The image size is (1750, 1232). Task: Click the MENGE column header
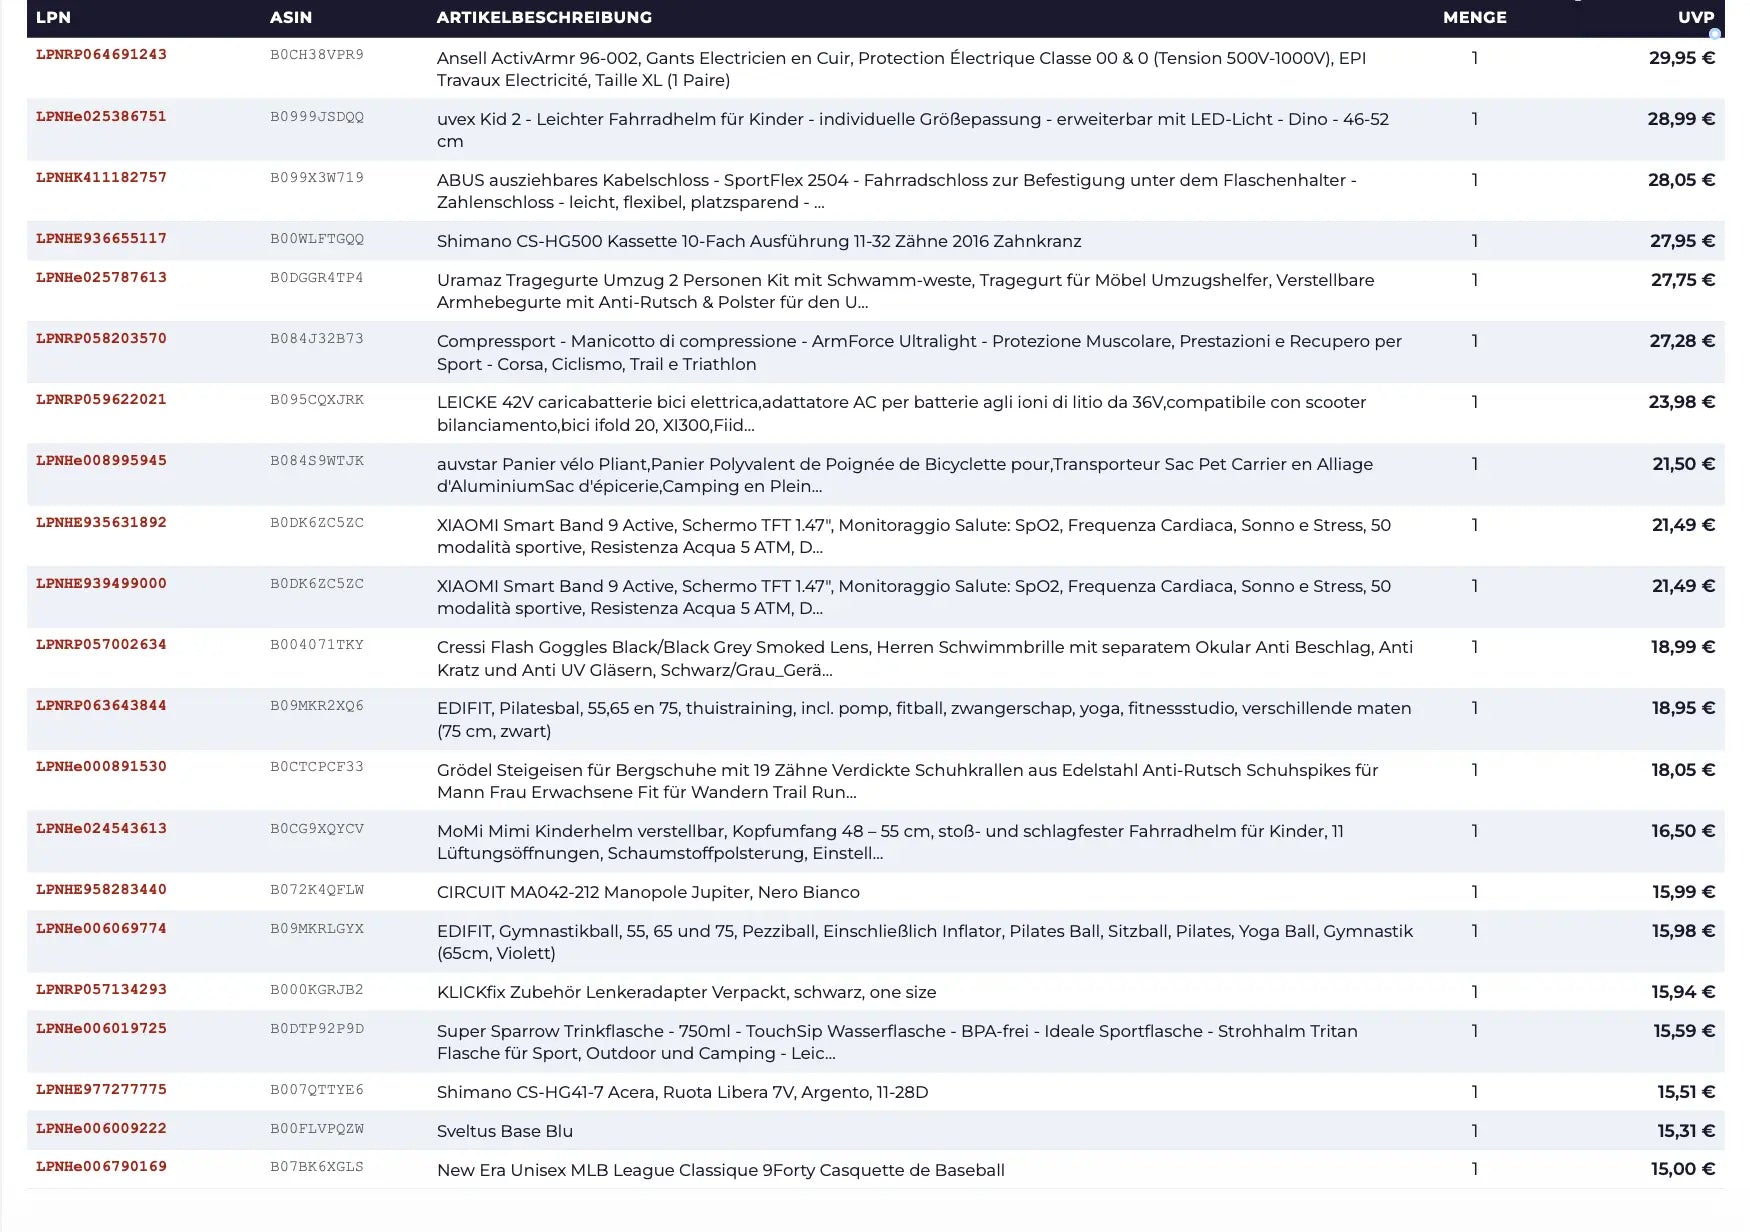pos(1474,17)
